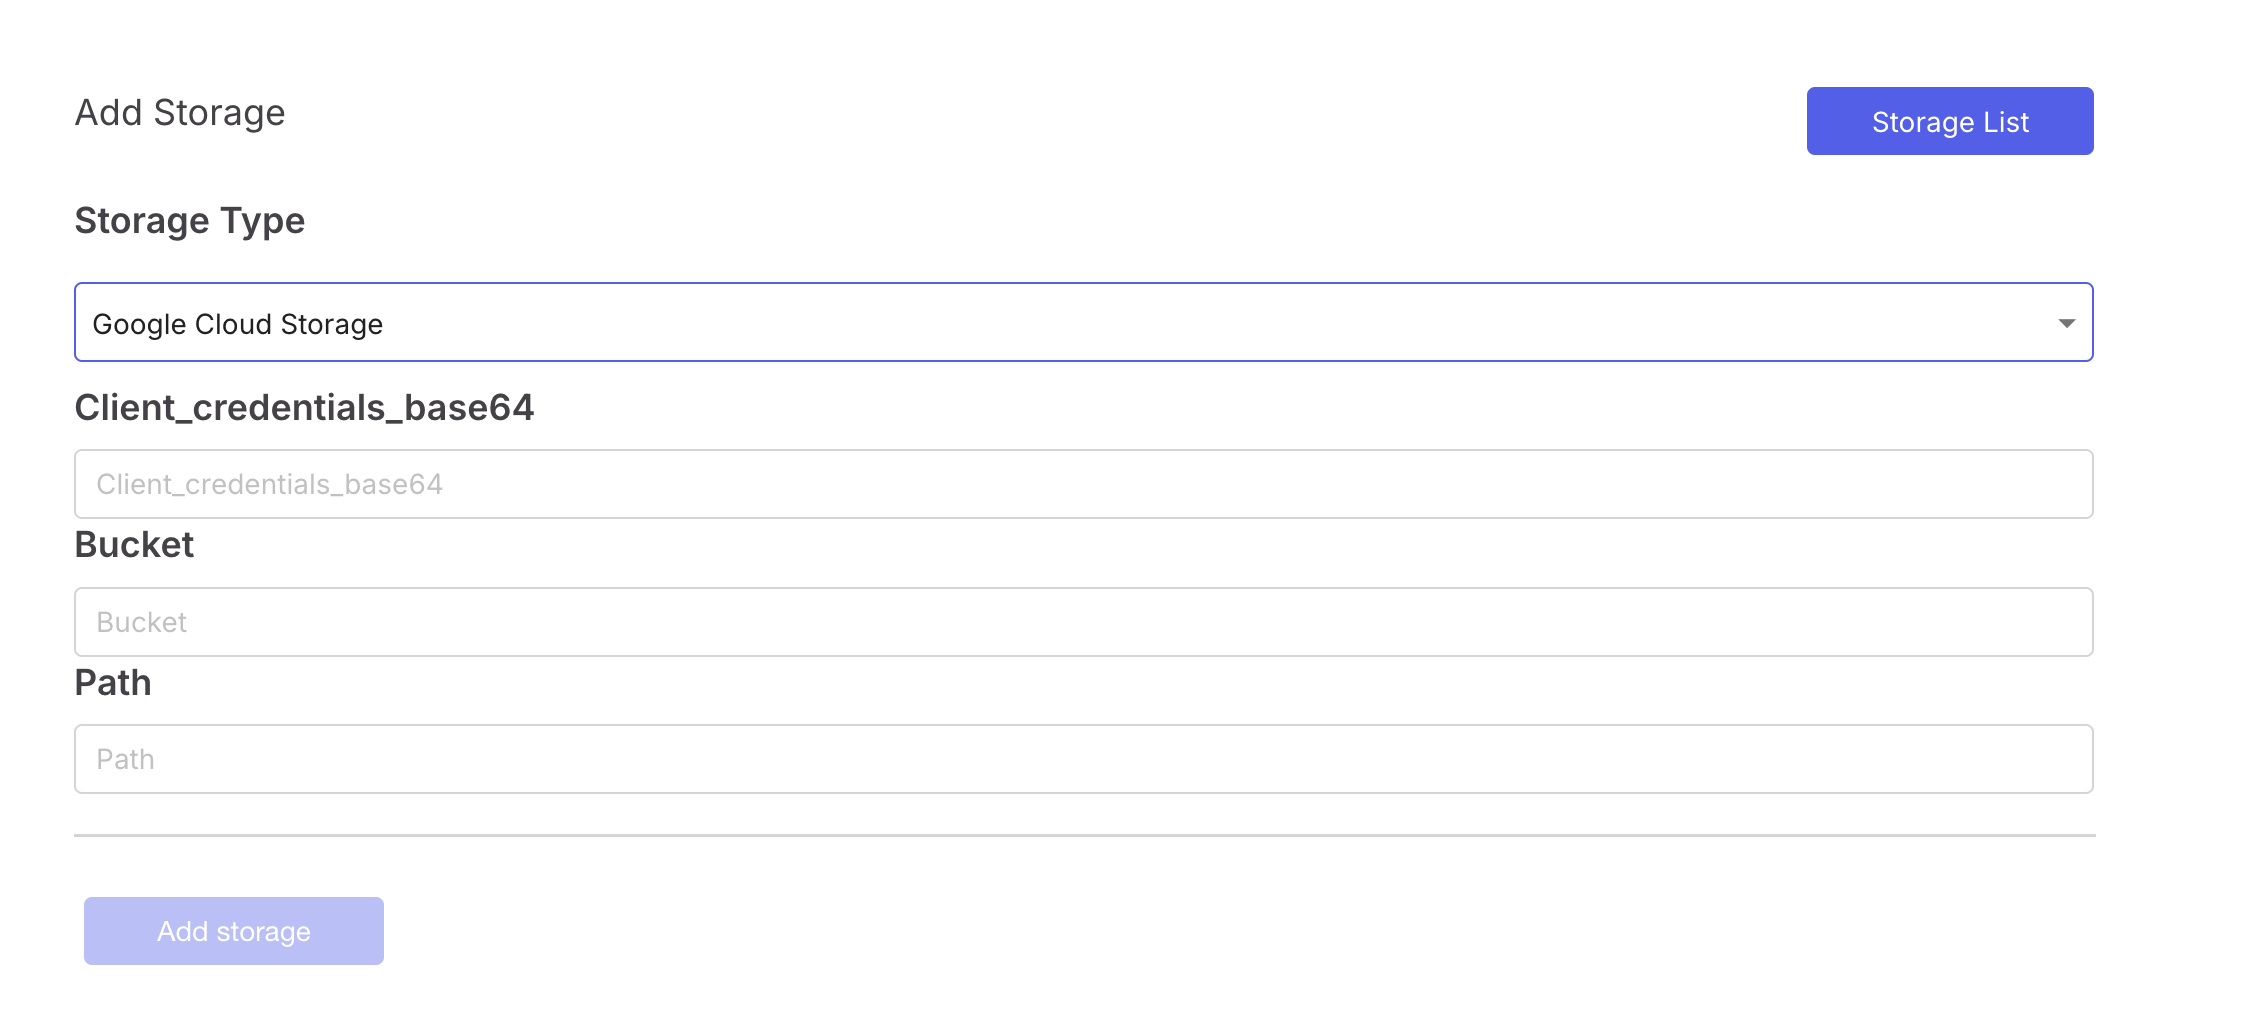Focus the Client_credentials_base64 input field
This screenshot has height=1012, width=2250.
click(1082, 484)
